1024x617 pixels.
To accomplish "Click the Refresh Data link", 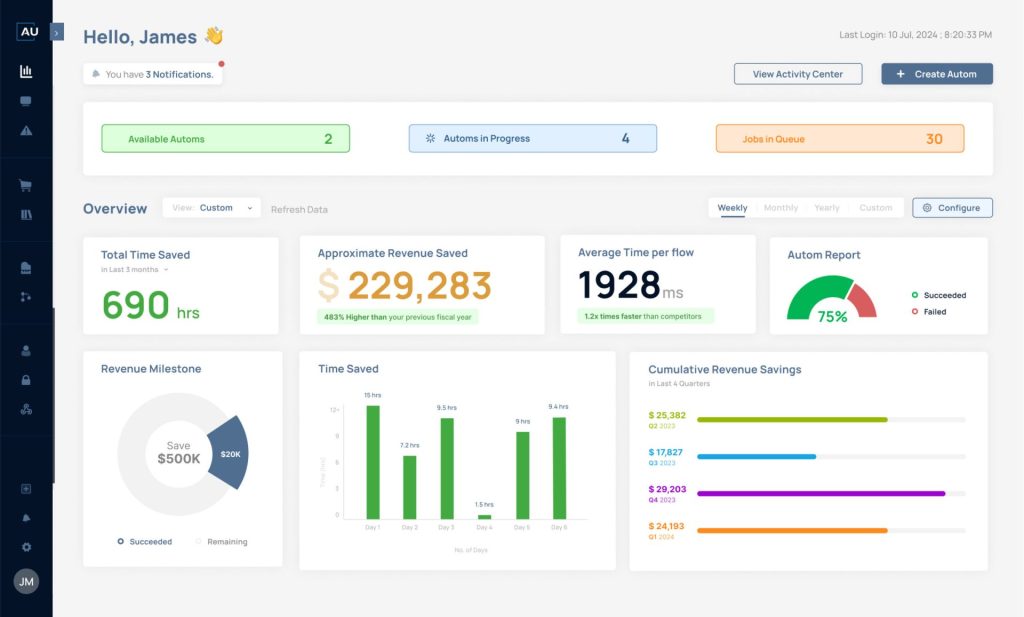I will point(299,210).
